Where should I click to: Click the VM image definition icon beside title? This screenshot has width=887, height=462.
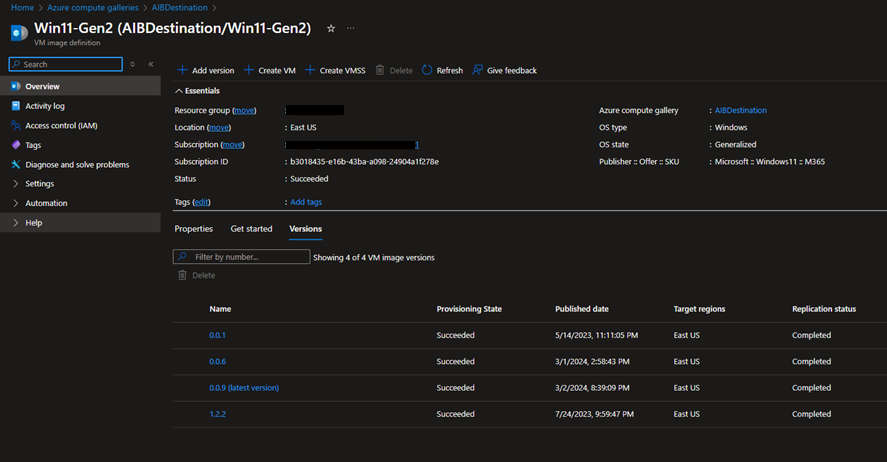[x=19, y=33]
